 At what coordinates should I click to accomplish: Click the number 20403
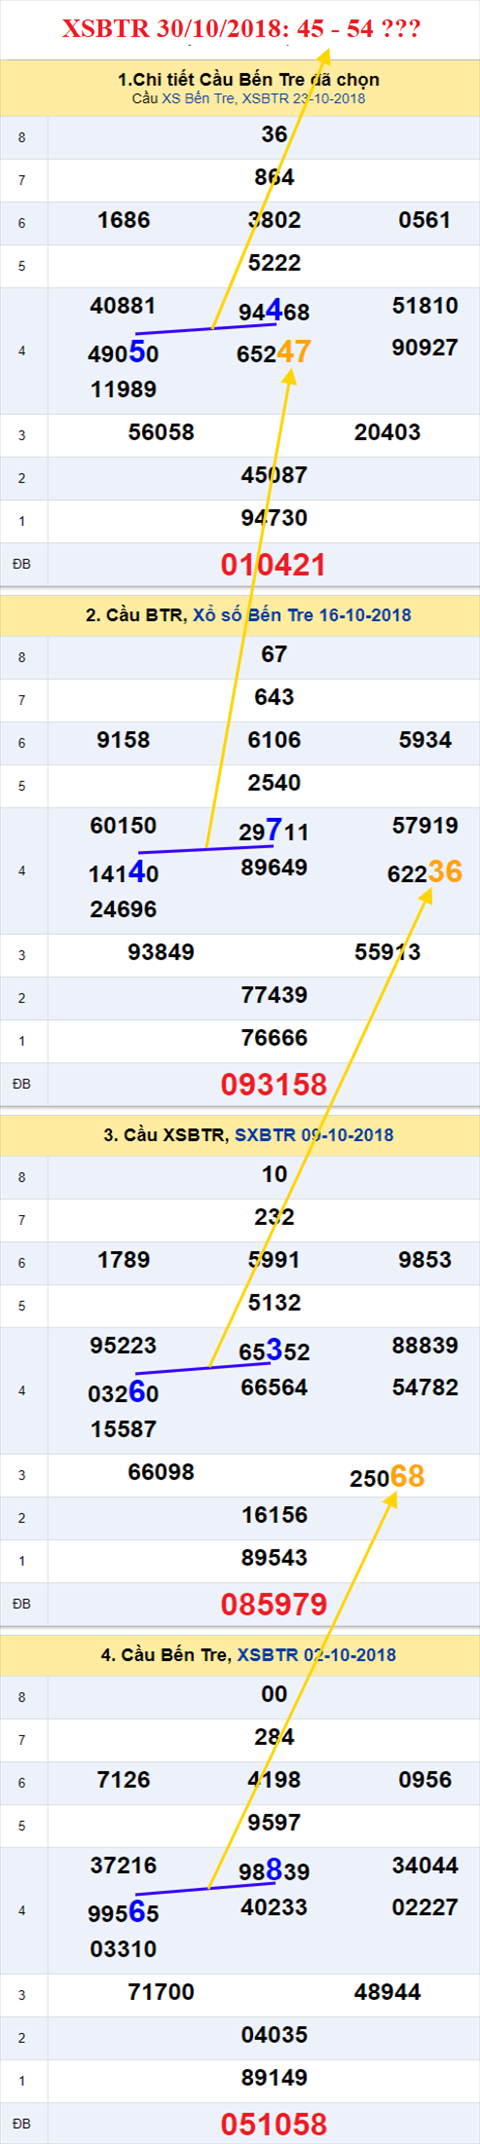click(387, 433)
